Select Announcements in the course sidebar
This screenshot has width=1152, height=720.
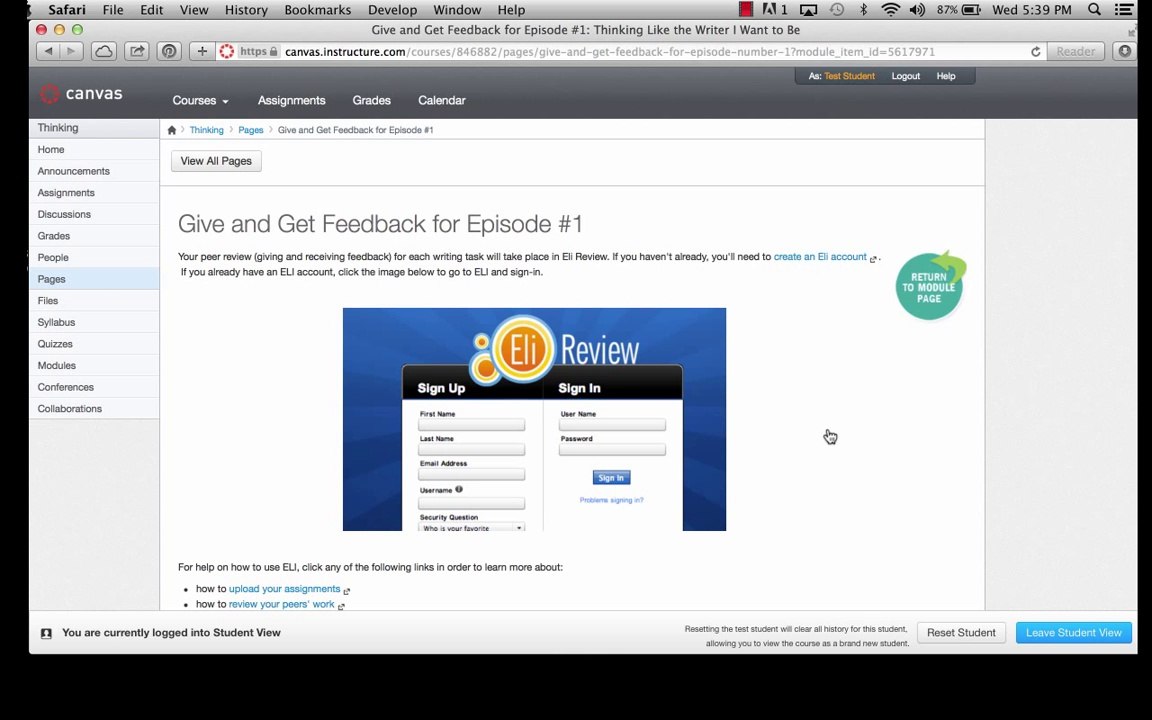click(x=94, y=171)
